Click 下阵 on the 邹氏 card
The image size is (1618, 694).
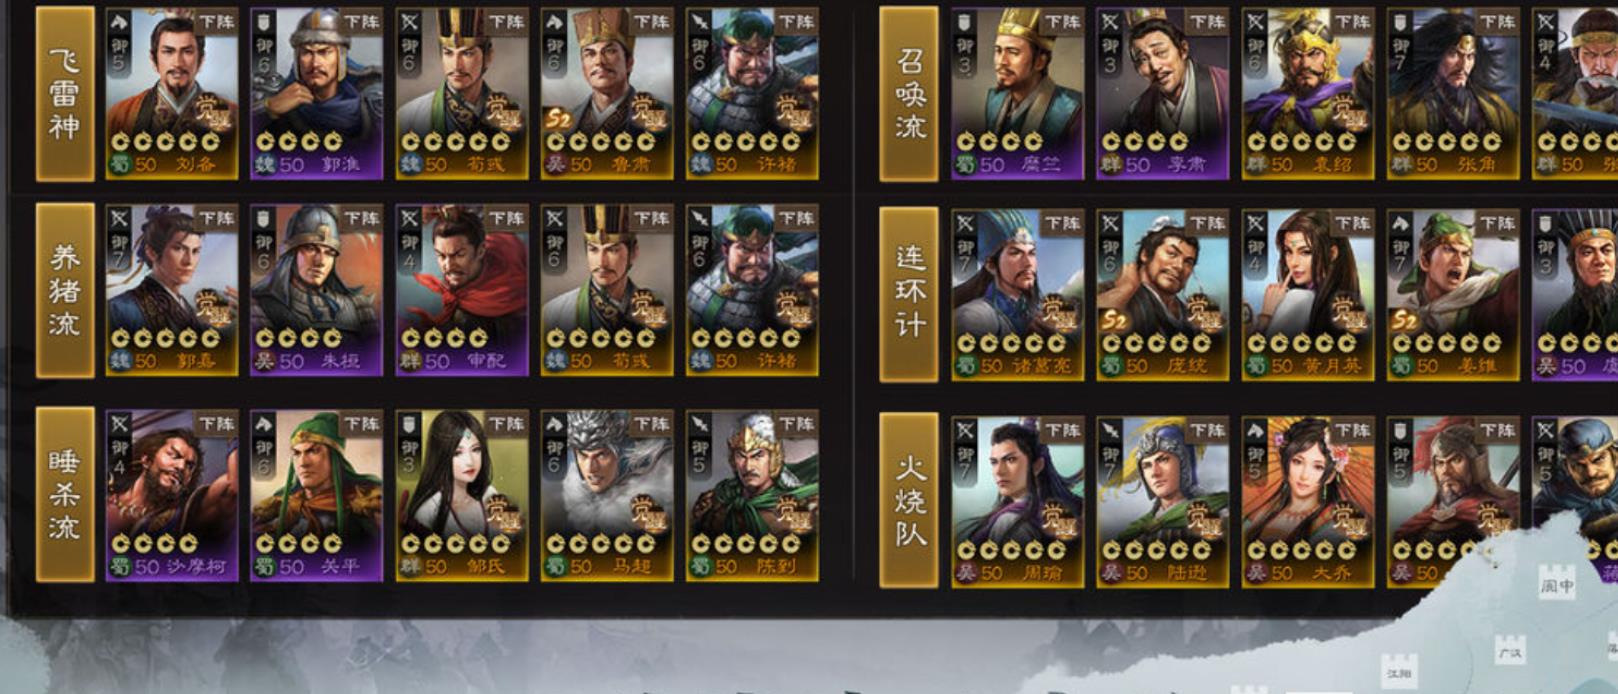tap(506, 423)
